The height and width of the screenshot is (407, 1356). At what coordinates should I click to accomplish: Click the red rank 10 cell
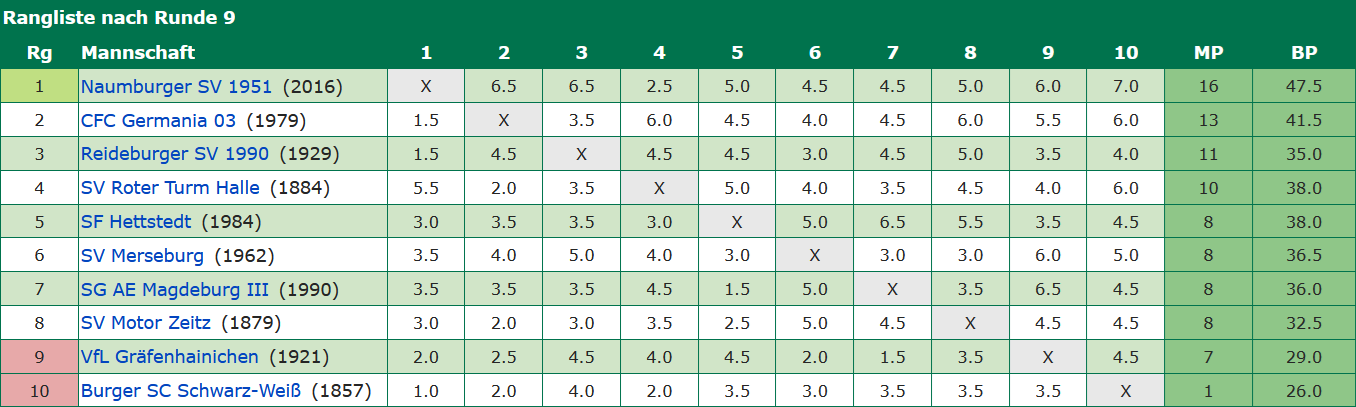(39, 391)
